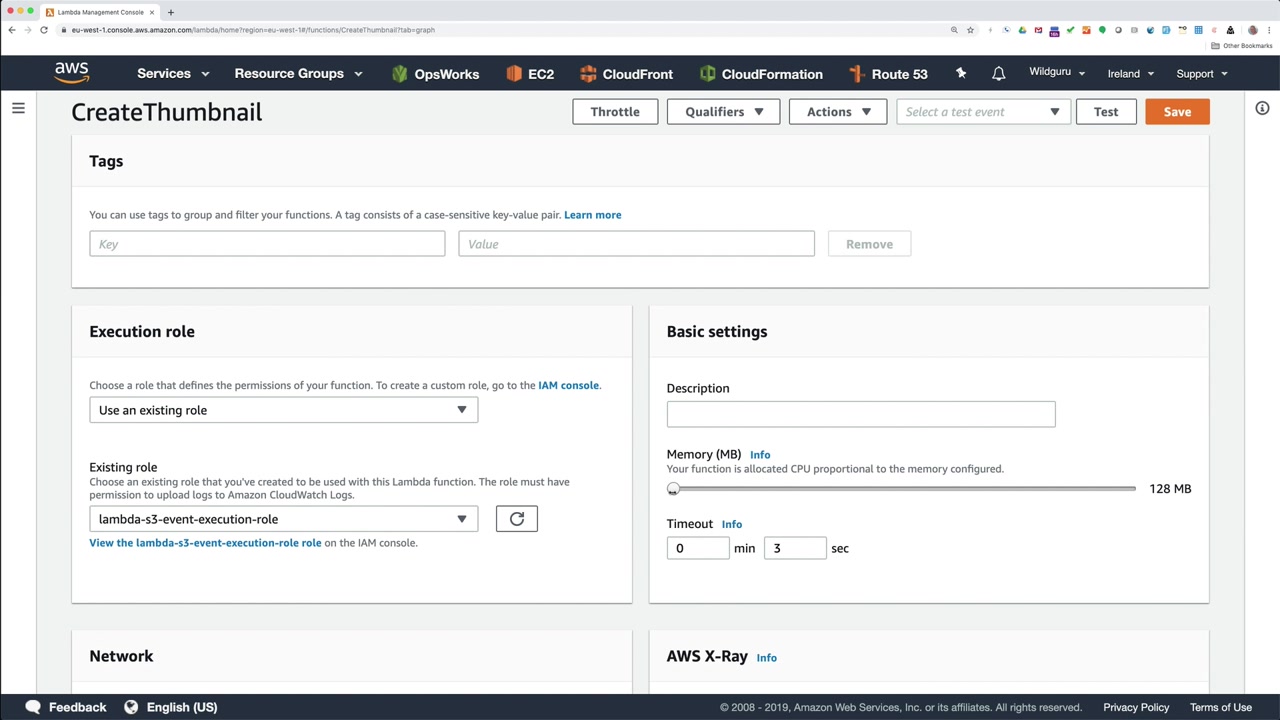The width and height of the screenshot is (1280, 720).
Task: Go back in browser history
Action: [x=12, y=30]
